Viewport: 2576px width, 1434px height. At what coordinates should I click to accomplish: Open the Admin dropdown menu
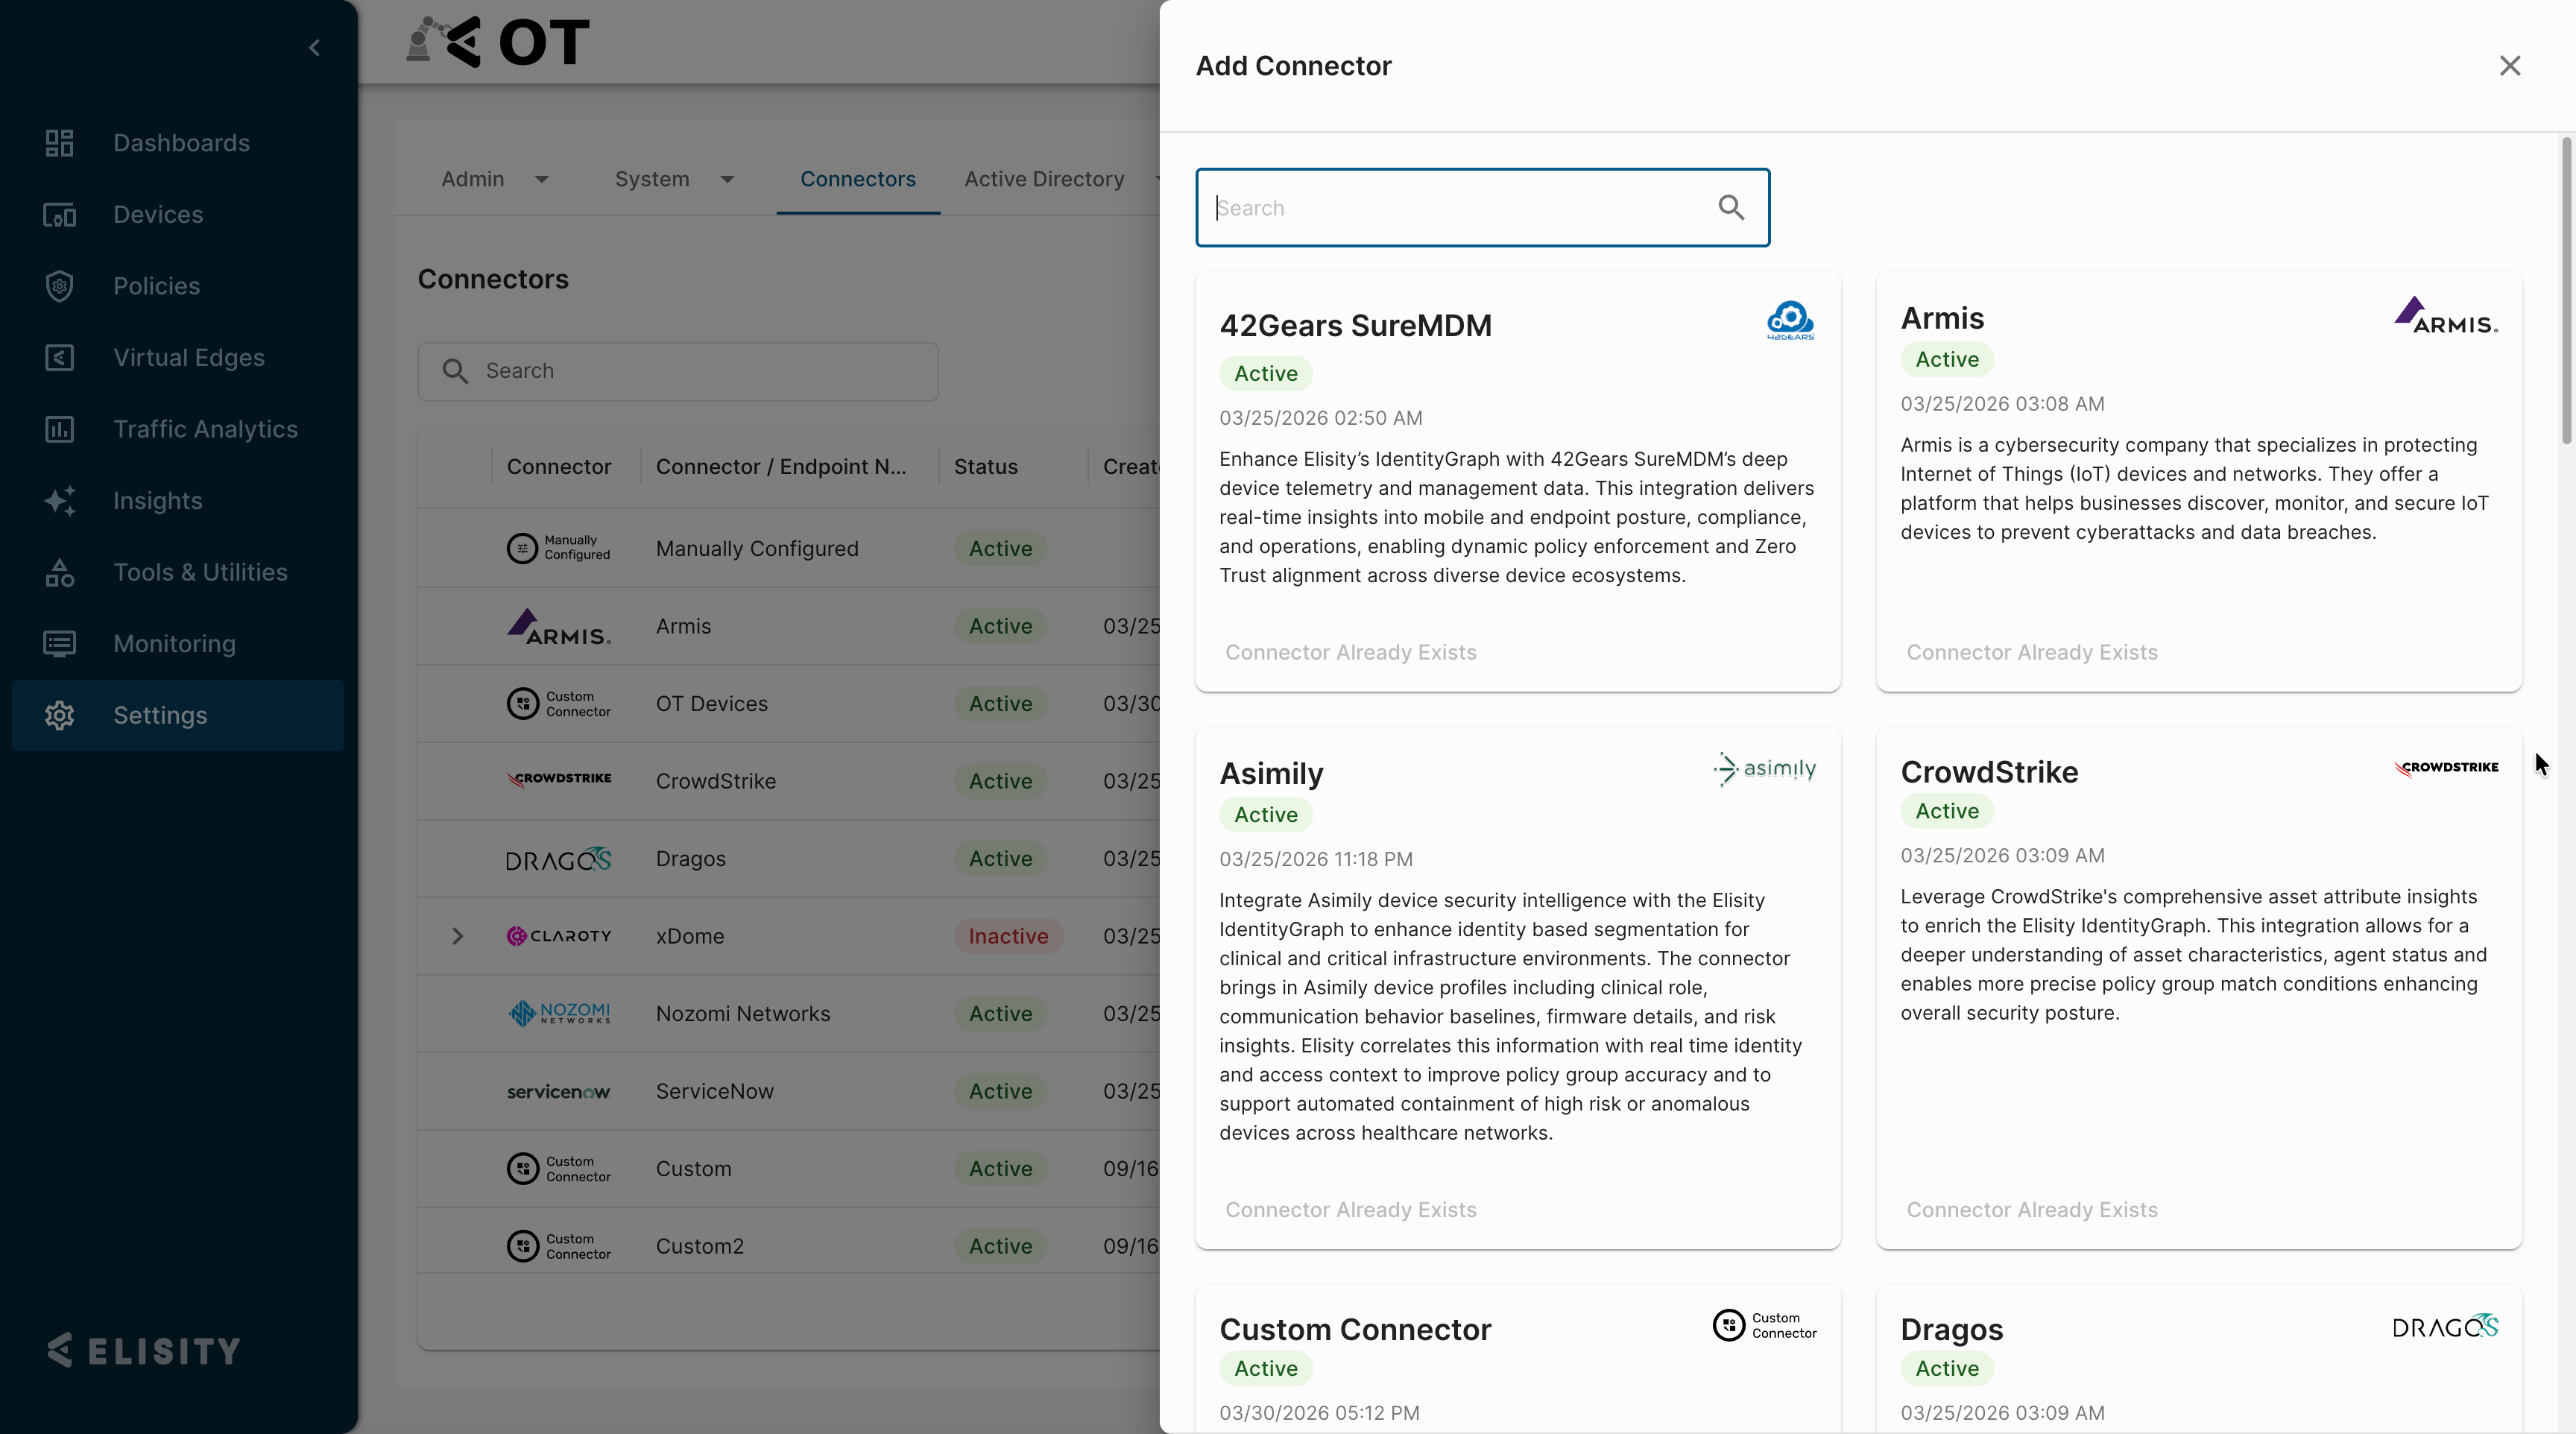pos(495,179)
